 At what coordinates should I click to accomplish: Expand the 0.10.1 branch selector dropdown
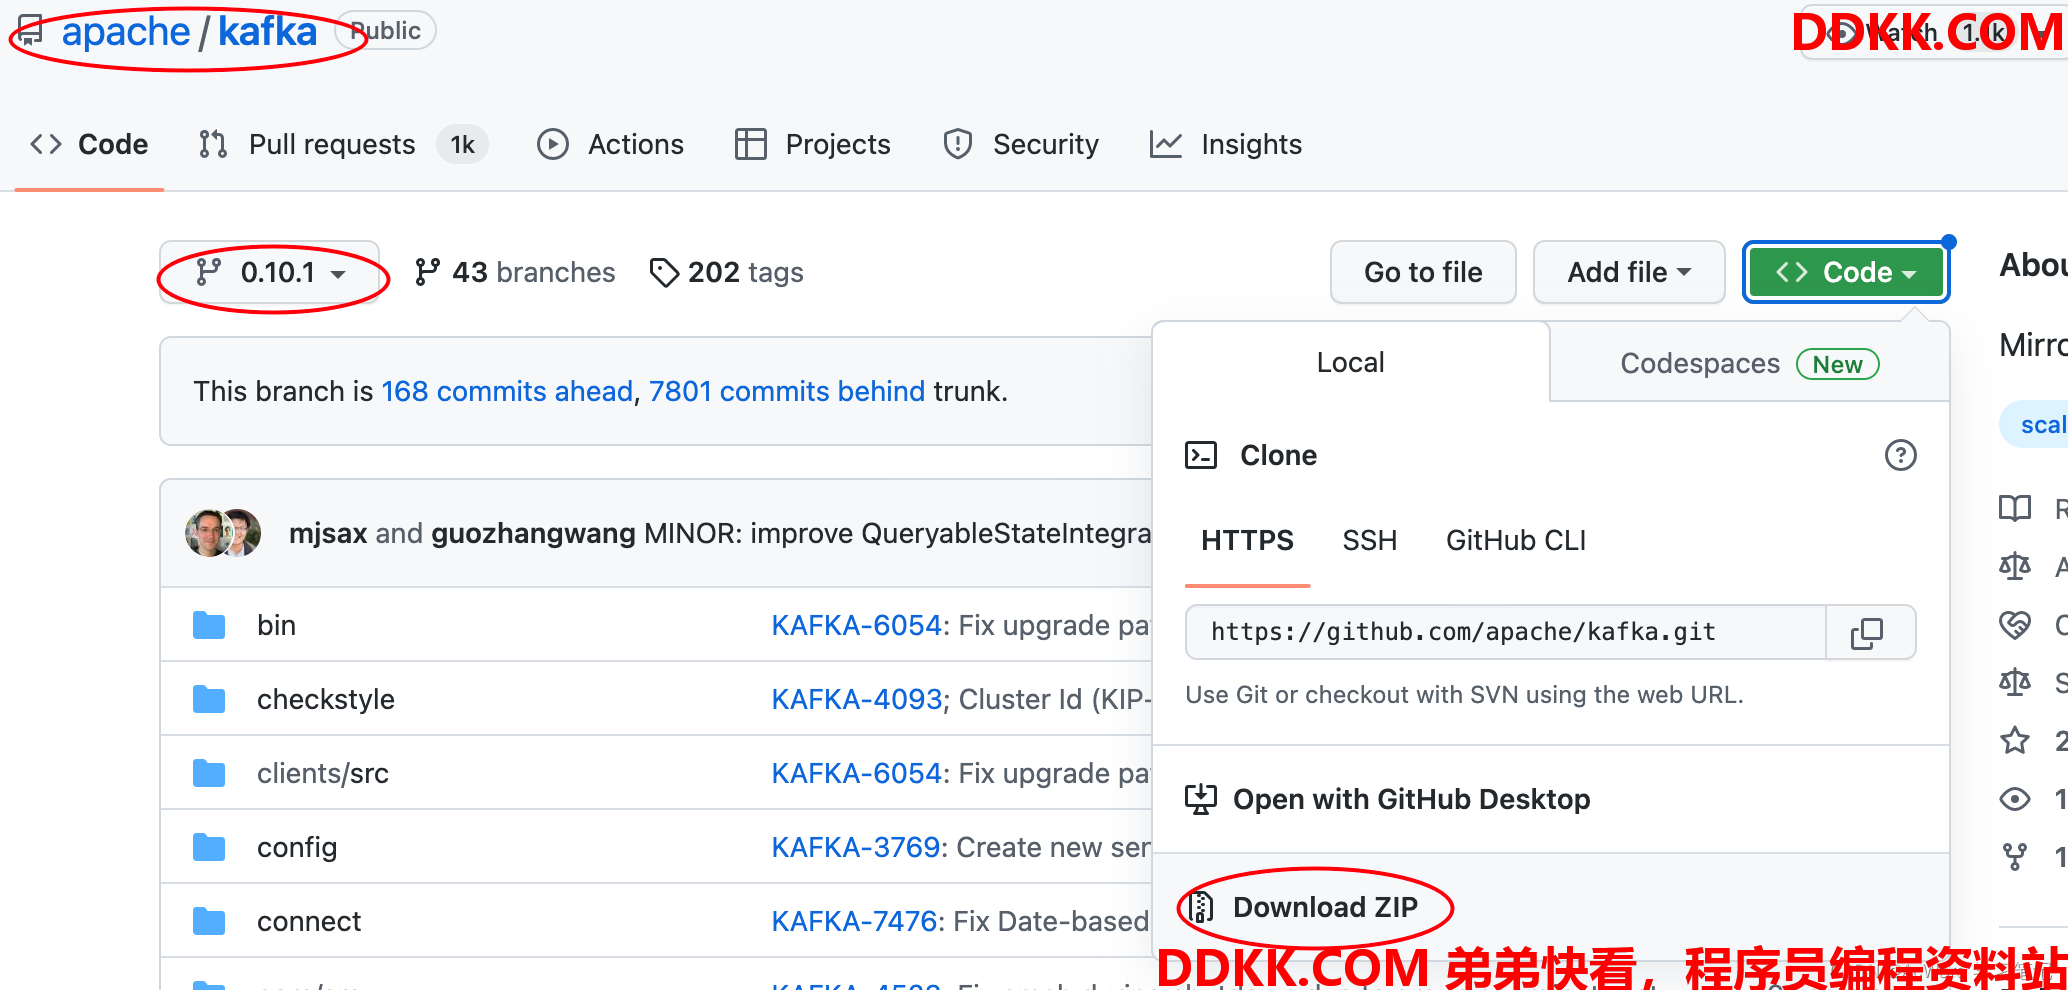tap(270, 272)
